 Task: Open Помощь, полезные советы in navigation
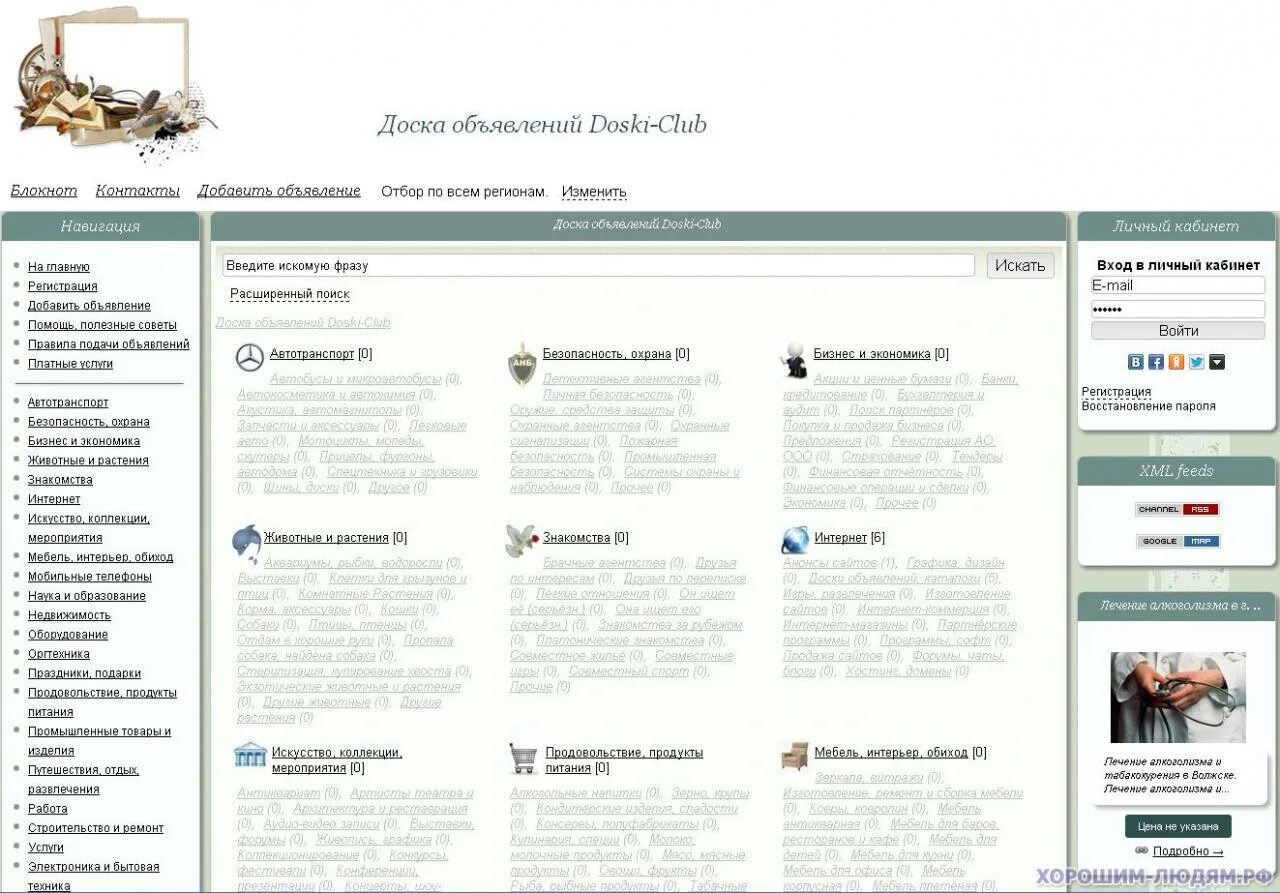pos(102,325)
